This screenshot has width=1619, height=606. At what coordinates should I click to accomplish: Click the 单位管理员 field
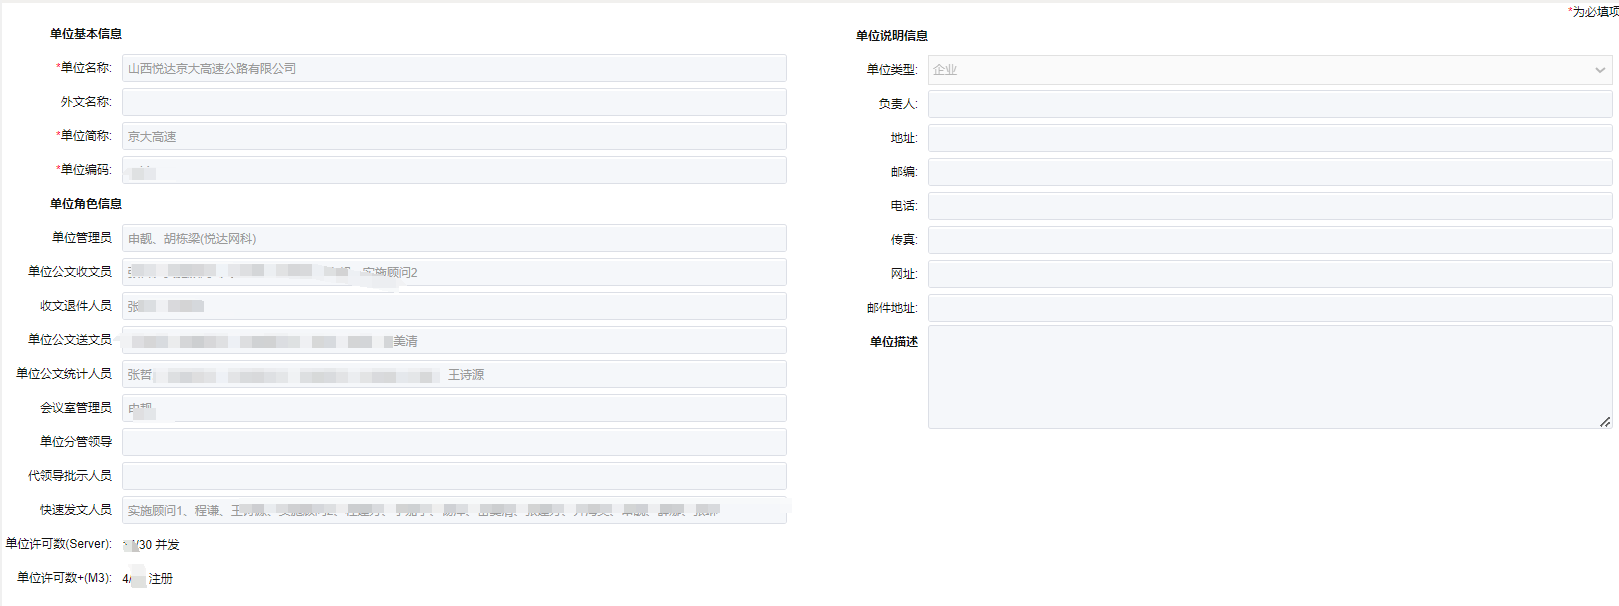pos(454,238)
